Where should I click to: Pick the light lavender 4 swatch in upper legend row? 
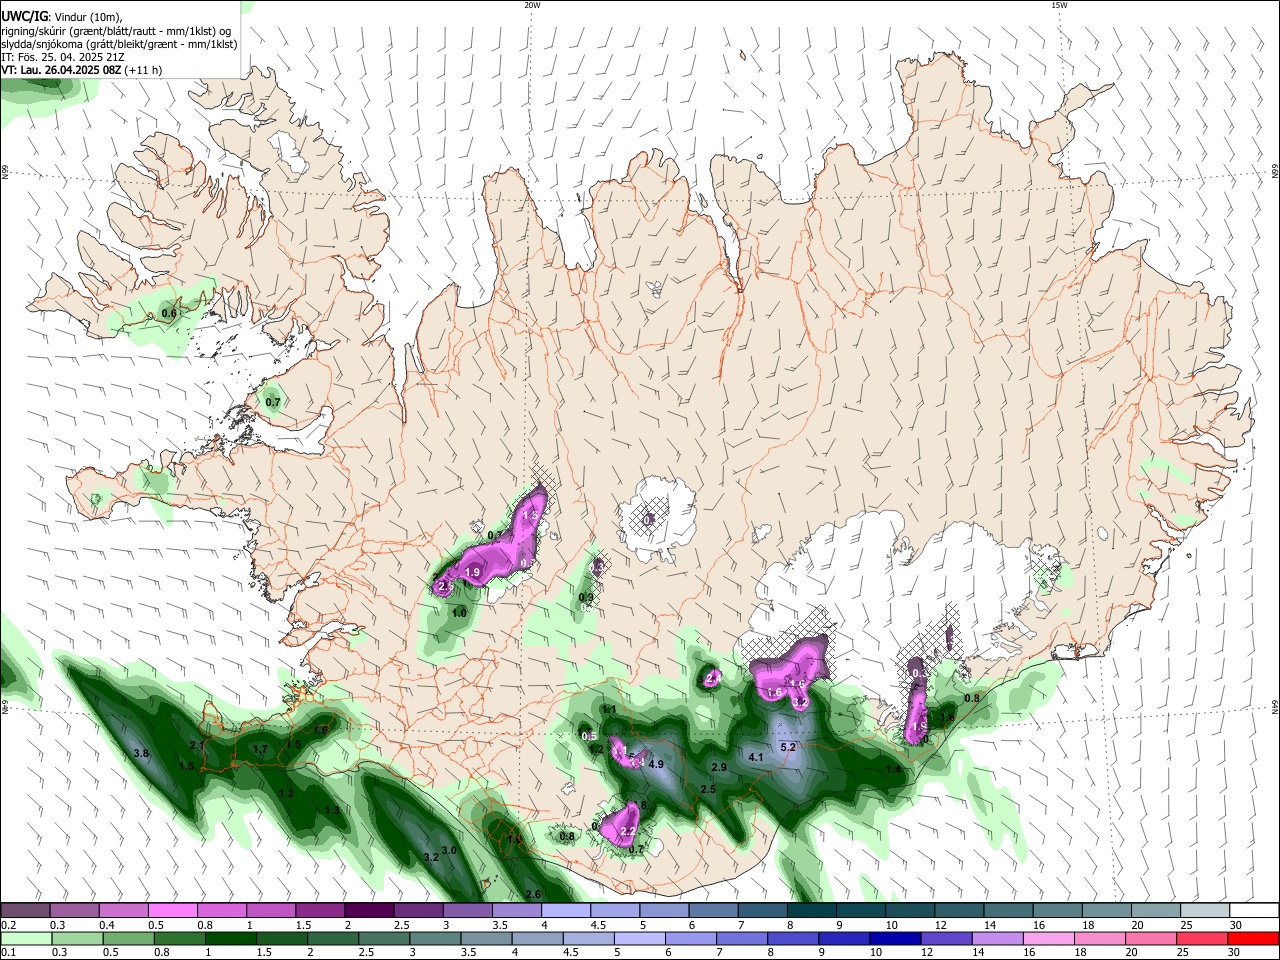coord(566,910)
